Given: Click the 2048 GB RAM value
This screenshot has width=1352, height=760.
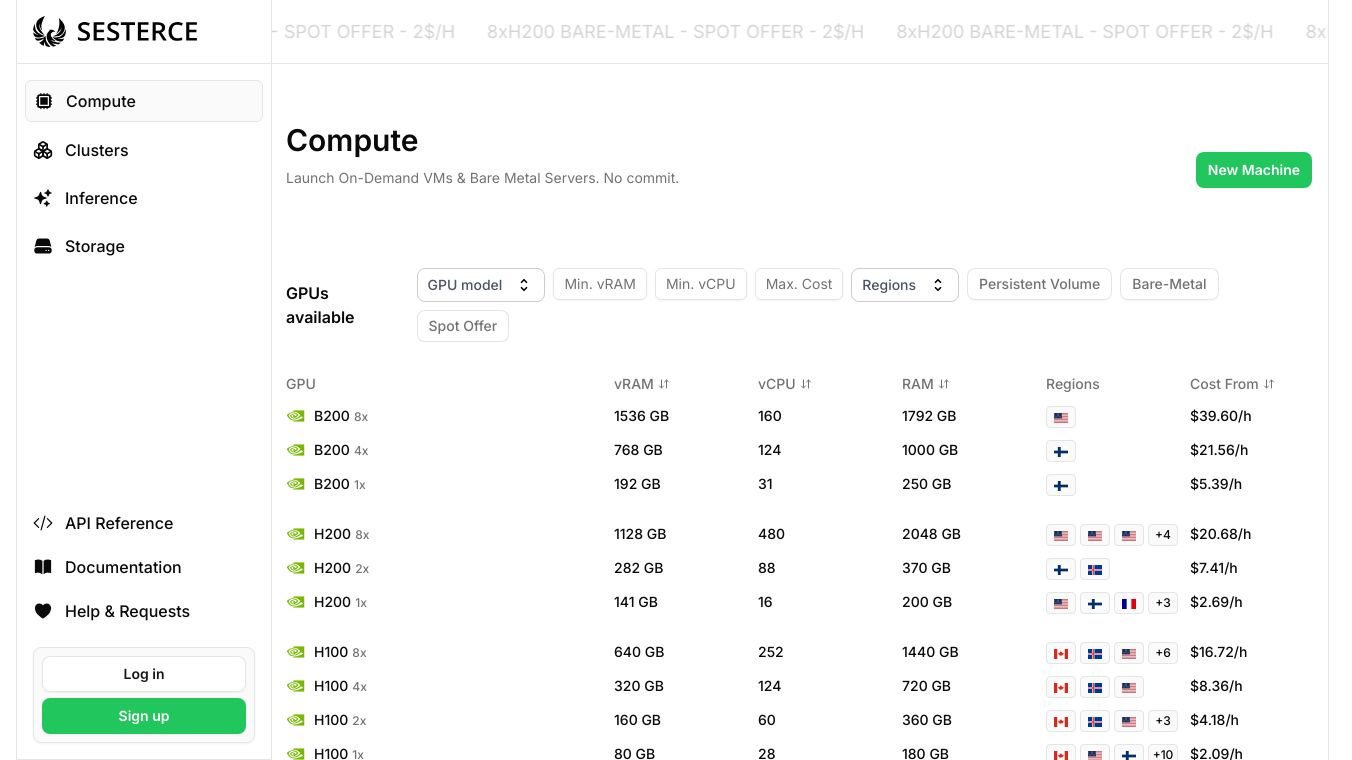Looking at the screenshot, I should [x=931, y=534].
